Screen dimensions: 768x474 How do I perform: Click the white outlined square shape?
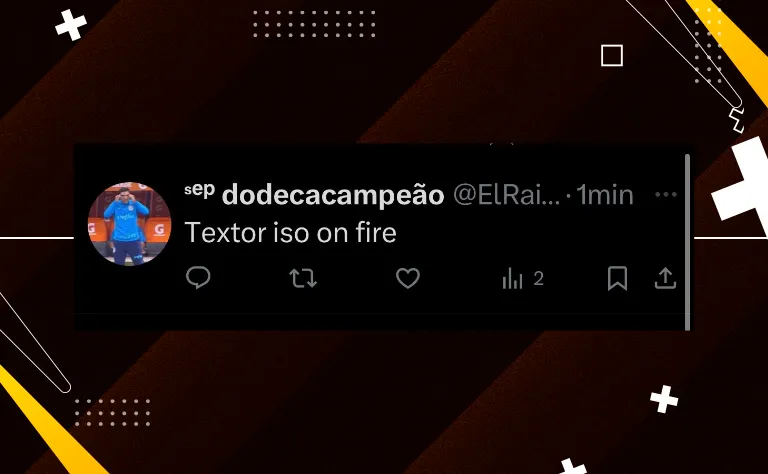coord(612,55)
